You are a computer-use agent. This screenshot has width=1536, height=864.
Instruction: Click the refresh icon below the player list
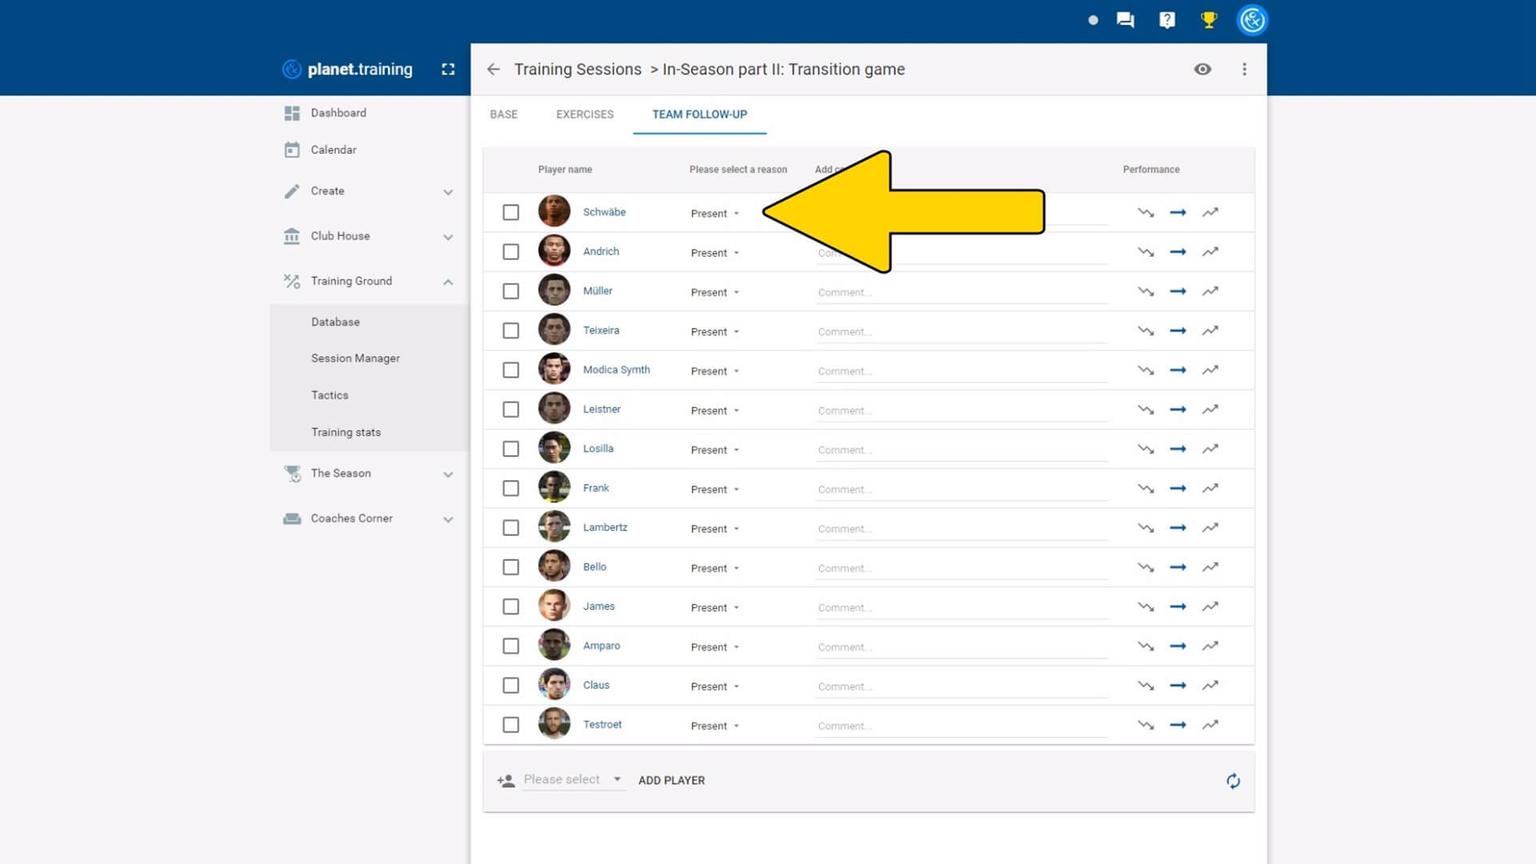1233,781
